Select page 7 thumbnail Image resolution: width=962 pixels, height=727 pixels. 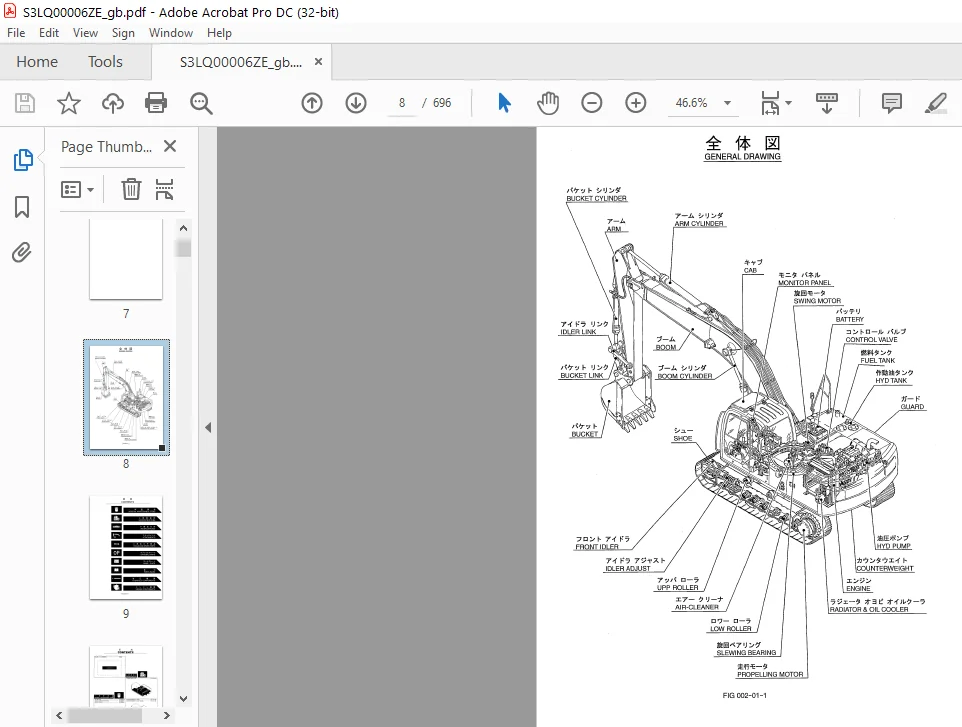click(x=126, y=259)
